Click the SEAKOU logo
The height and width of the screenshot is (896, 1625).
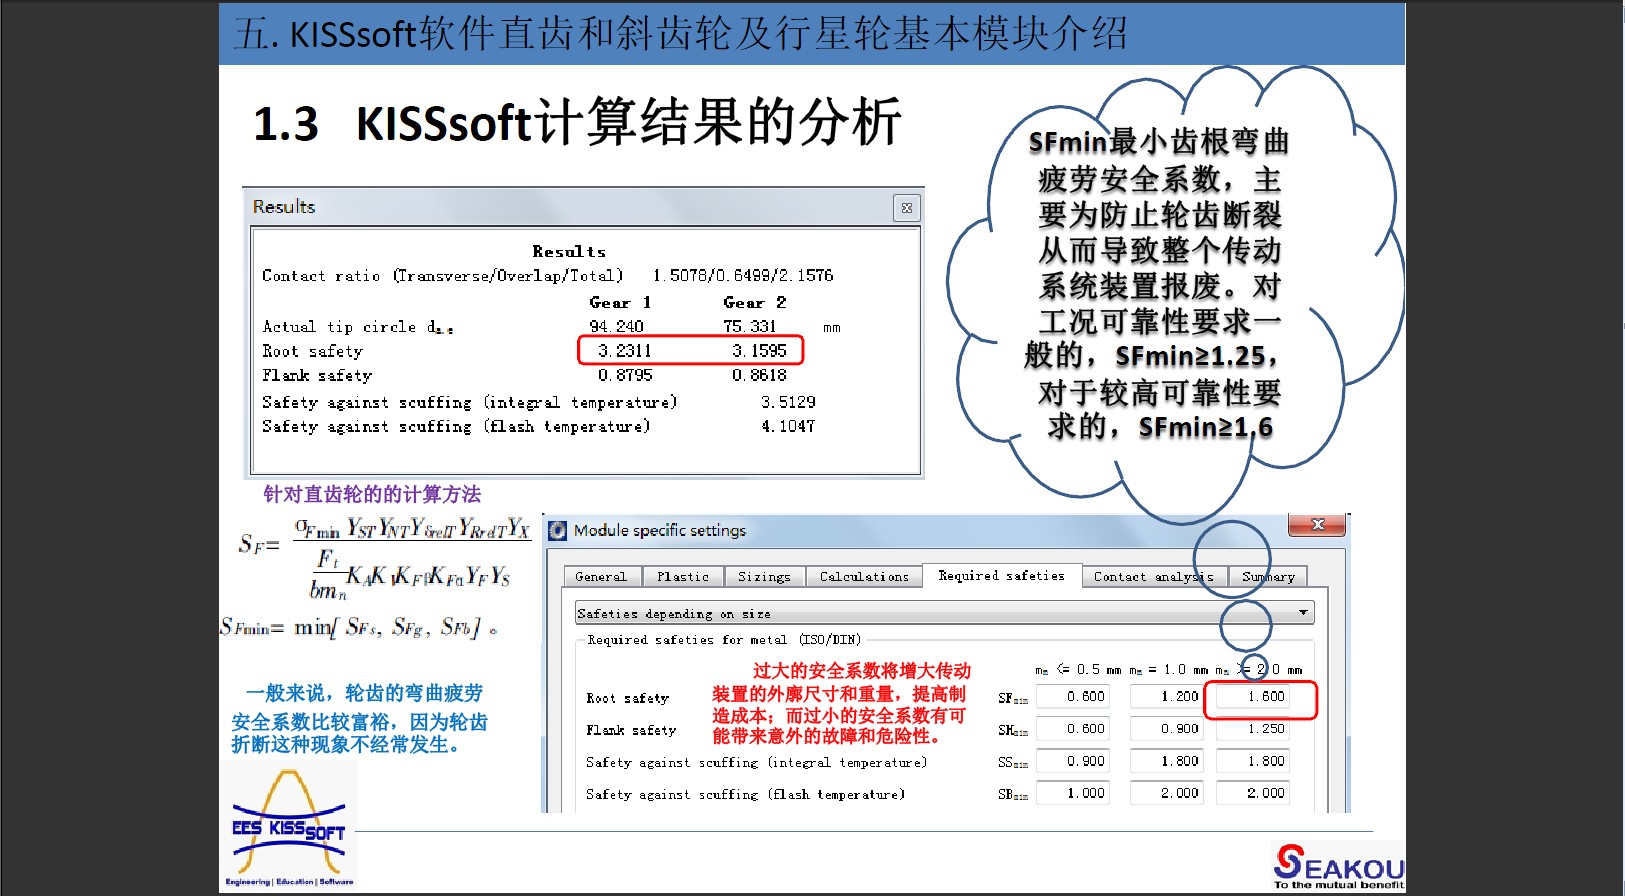pos(1338,866)
